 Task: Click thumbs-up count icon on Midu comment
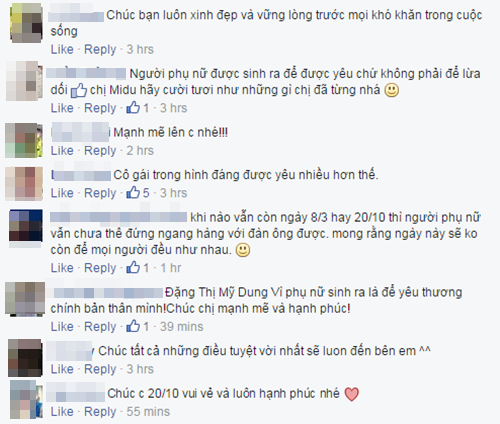pos(133,108)
